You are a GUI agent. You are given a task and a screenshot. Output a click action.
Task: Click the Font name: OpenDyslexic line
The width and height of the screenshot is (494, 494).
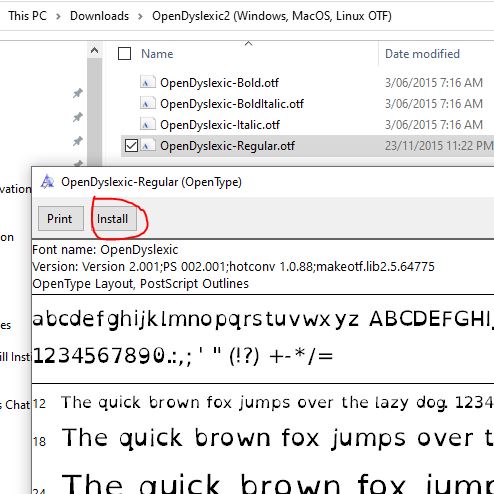point(105,250)
